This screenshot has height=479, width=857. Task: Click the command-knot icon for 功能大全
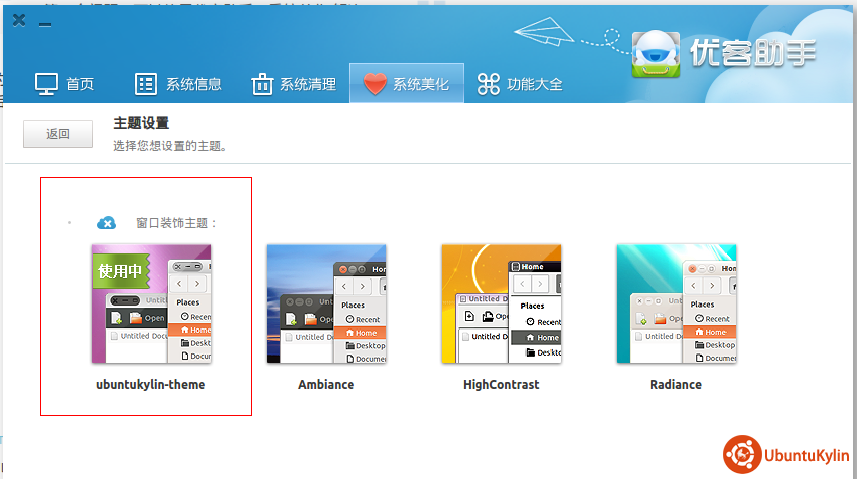click(489, 84)
